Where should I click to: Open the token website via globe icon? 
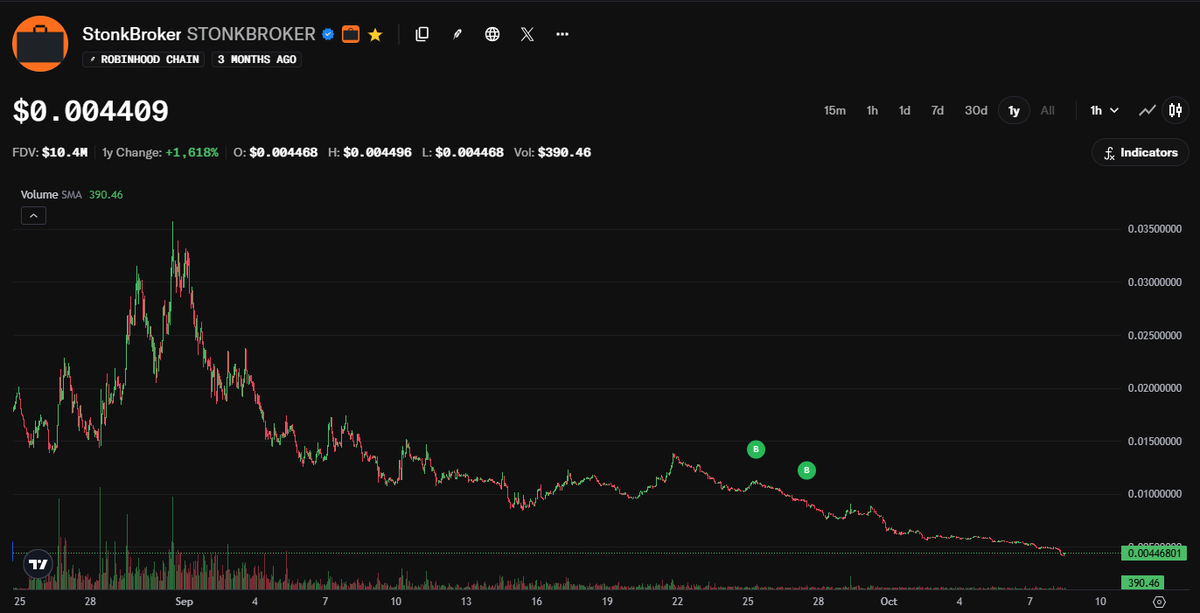[x=492, y=34]
